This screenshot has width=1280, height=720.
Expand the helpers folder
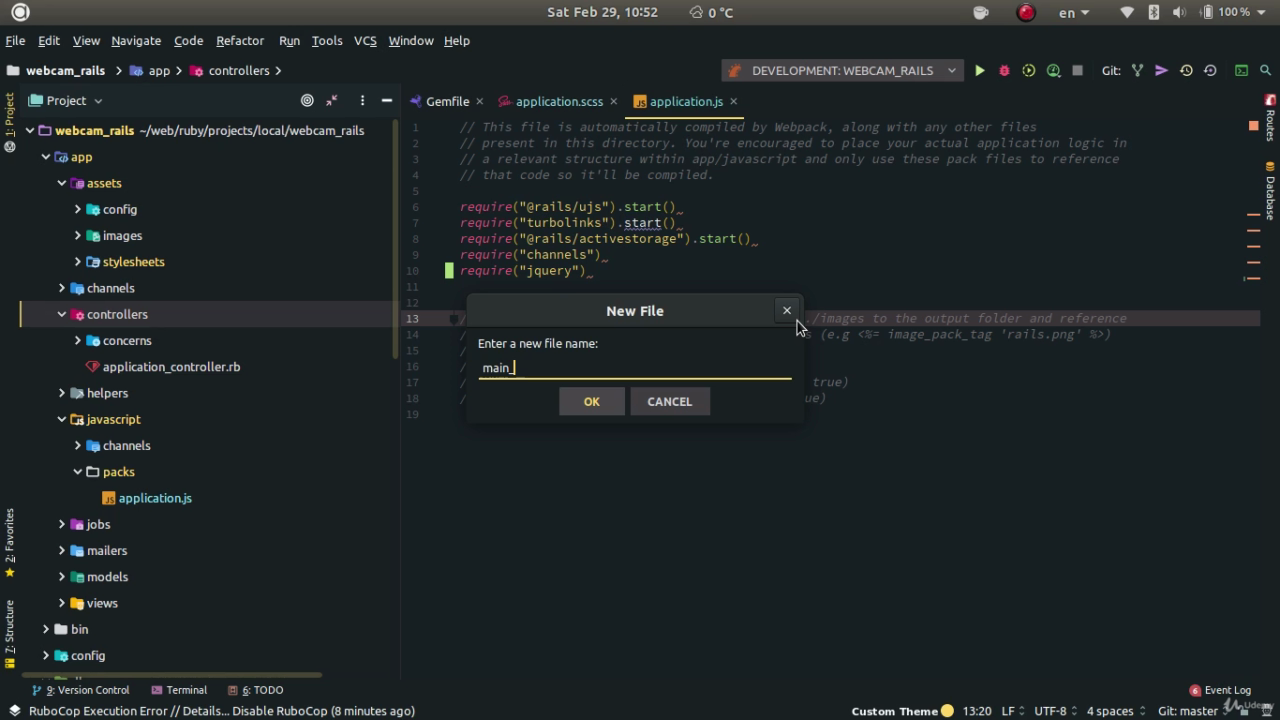62,393
